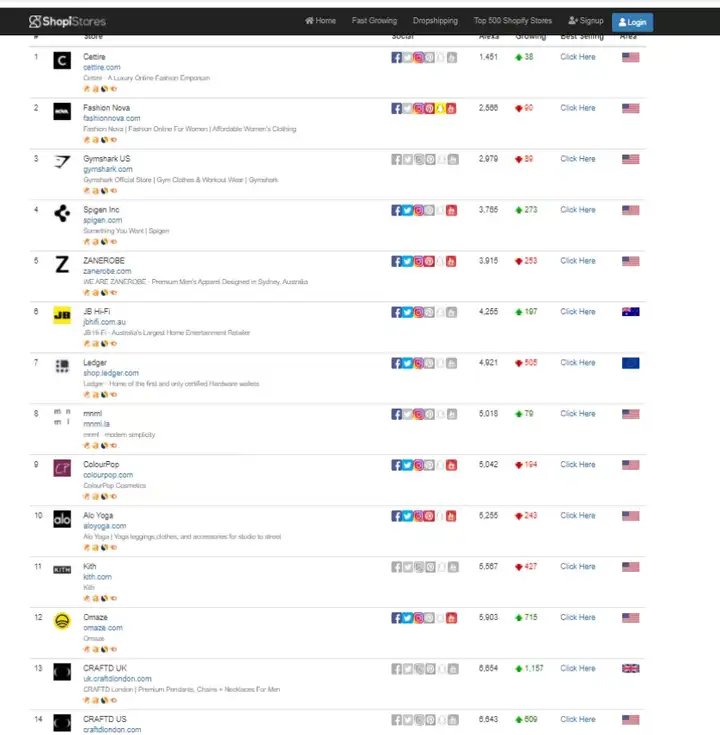Select the Alexa rank 5,042 for ColourPop
The image size is (720, 735).
(x=488, y=465)
